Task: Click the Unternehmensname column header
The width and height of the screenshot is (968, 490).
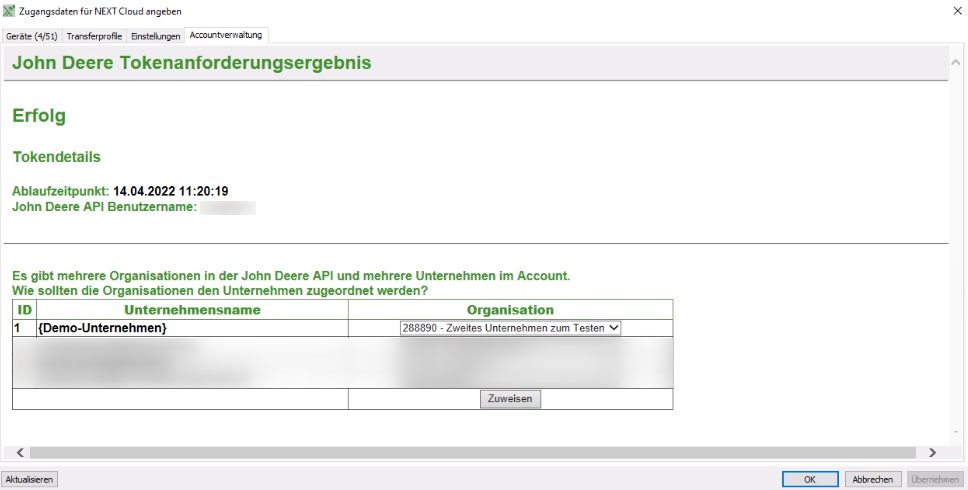Action: pyautogui.click(x=191, y=310)
